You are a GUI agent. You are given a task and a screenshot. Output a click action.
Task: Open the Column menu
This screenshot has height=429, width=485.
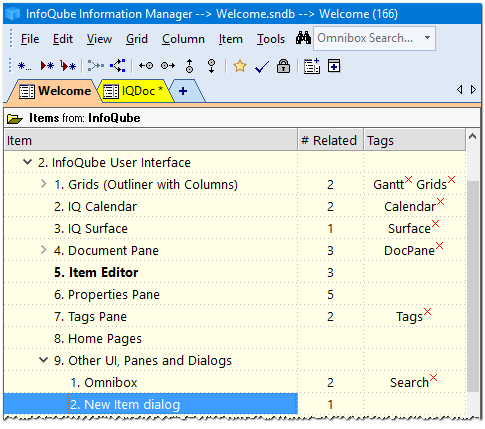(x=183, y=39)
